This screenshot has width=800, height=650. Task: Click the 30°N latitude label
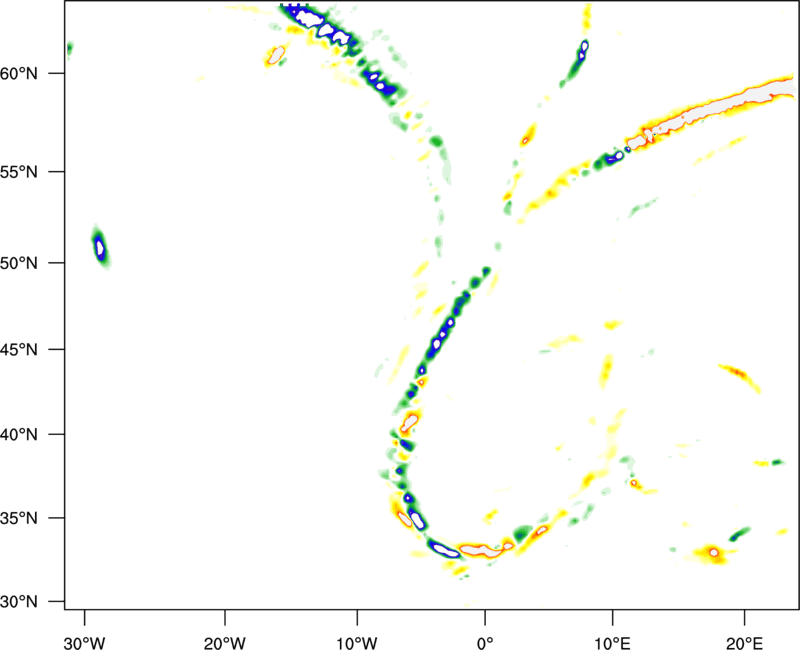pyautogui.click(x=19, y=602)
